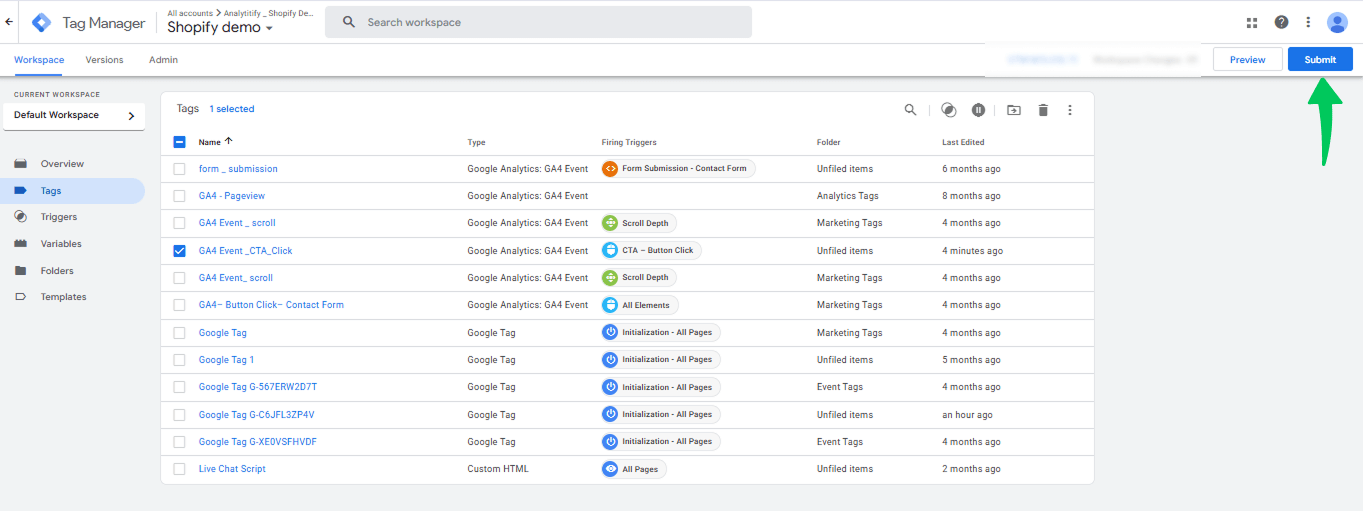This screenshot has width=1363, height=511.
Task: Delete the selected tag
Action: pyautogui.click(x=1043, y=110)
